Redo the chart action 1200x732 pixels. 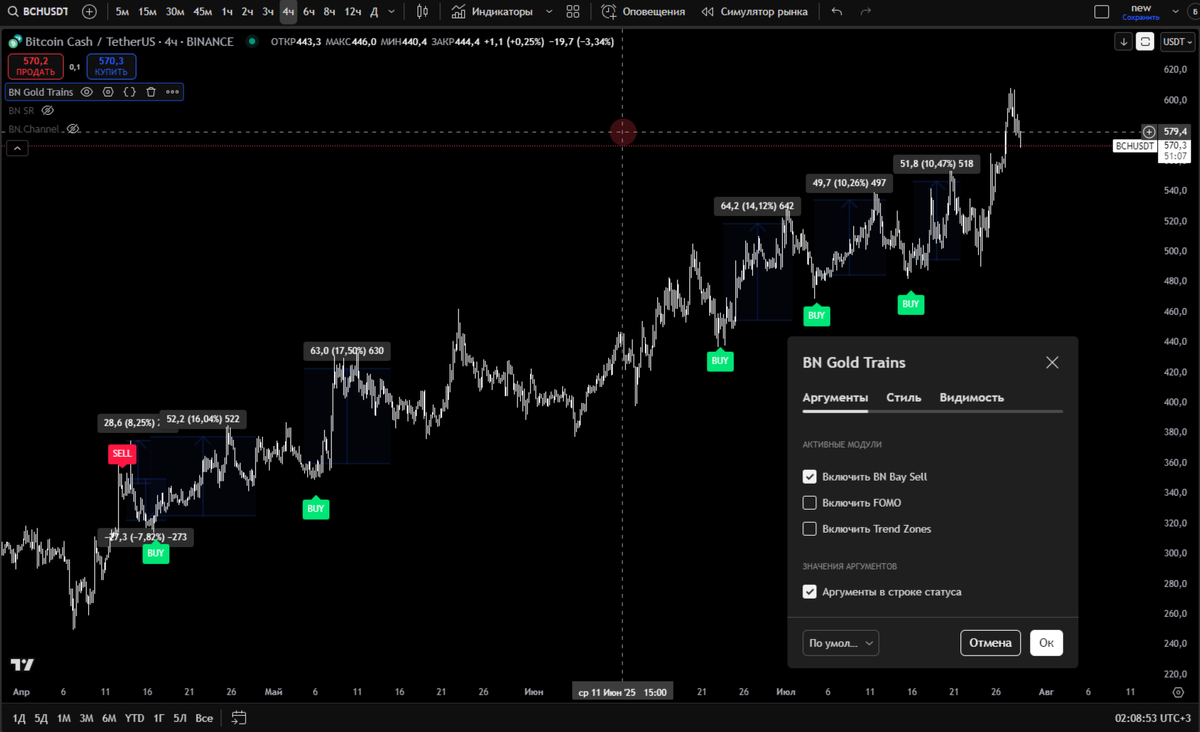866,12
